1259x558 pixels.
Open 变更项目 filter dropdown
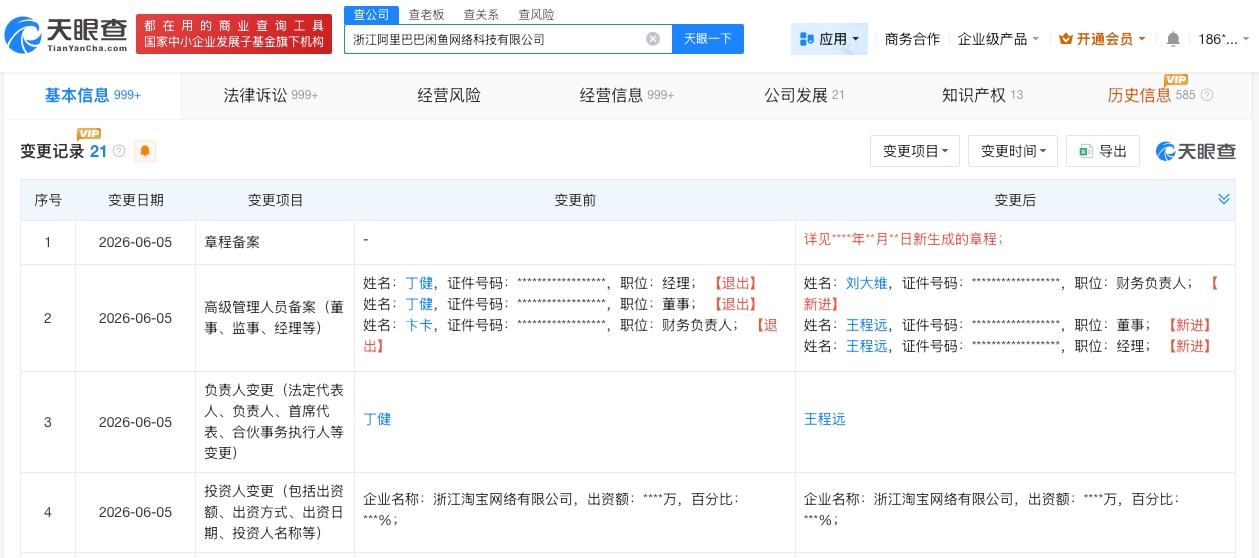[x=915, y=151]
